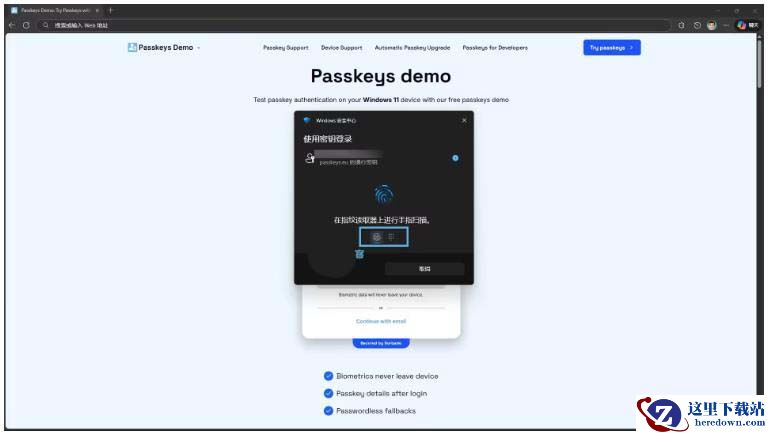Click the browser refresh icon
Screen dimensions: 769x433
pyautogui.click(x=26, y=25)
